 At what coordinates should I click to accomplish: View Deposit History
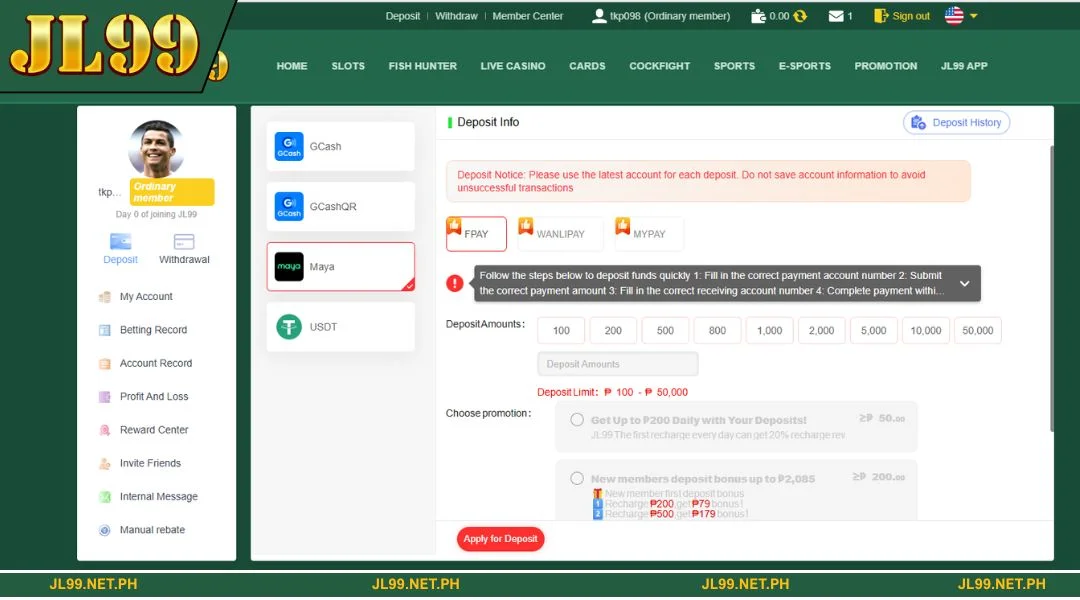click(957, 121)
